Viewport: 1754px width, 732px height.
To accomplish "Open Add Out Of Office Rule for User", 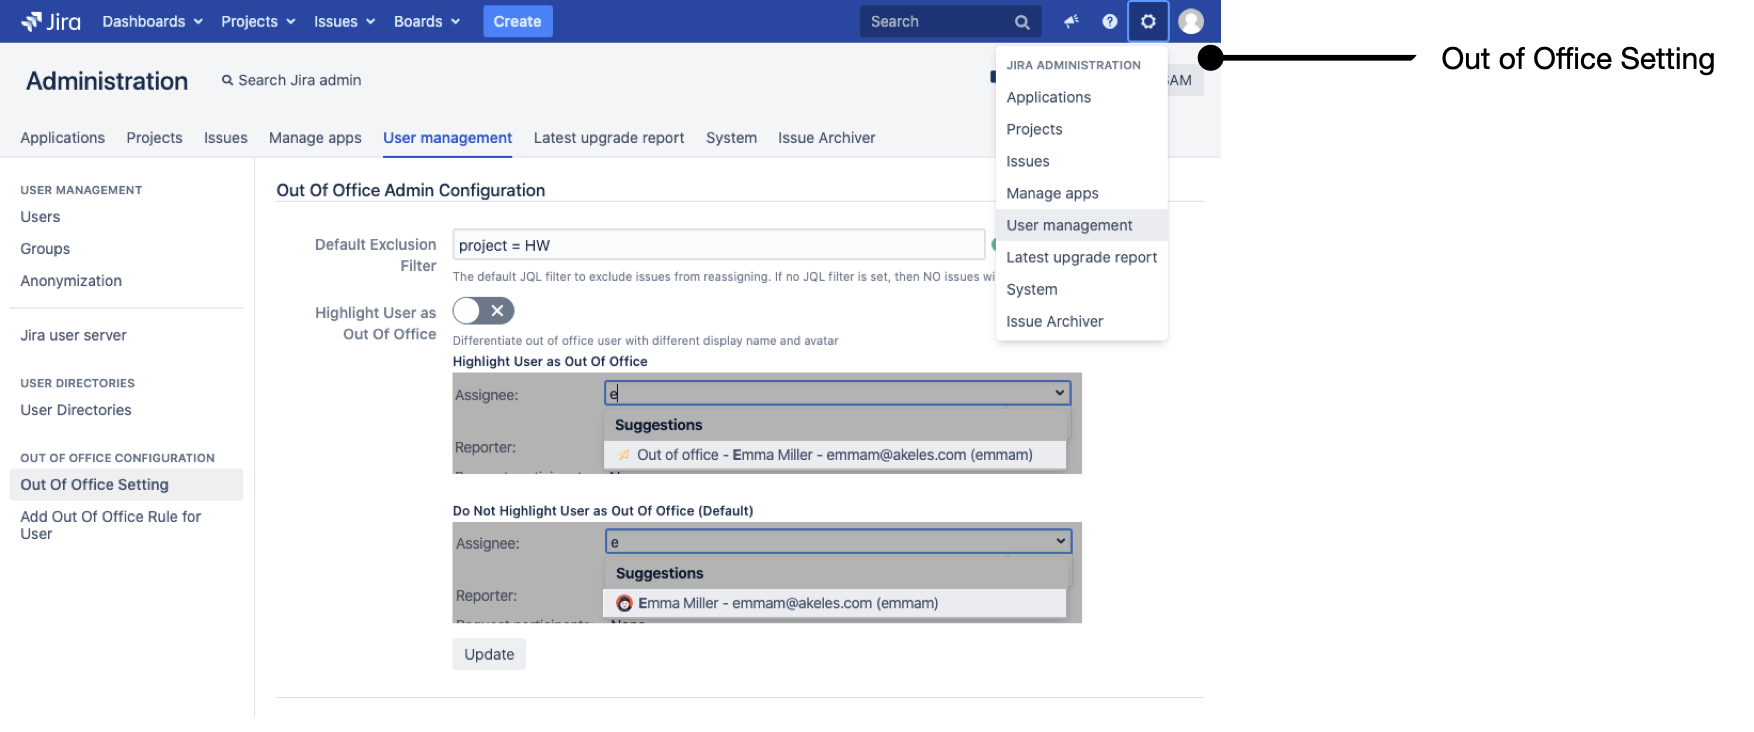I will (x=110, y=525).
